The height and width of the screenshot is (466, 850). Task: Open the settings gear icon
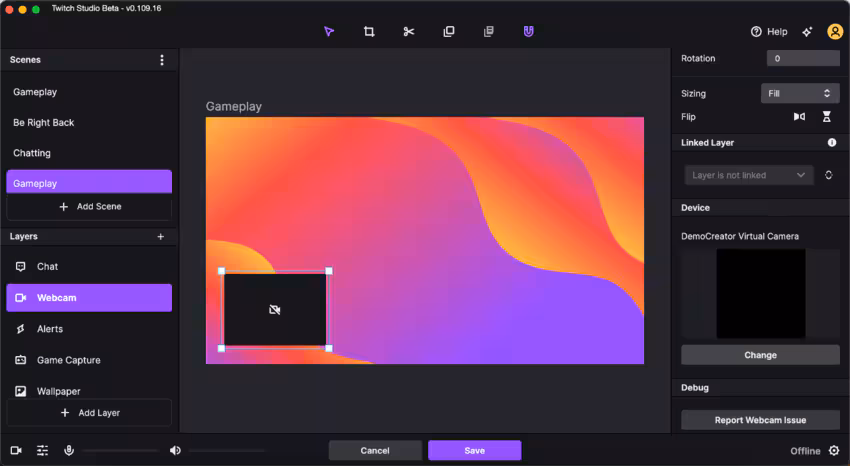tap(834, 450)
